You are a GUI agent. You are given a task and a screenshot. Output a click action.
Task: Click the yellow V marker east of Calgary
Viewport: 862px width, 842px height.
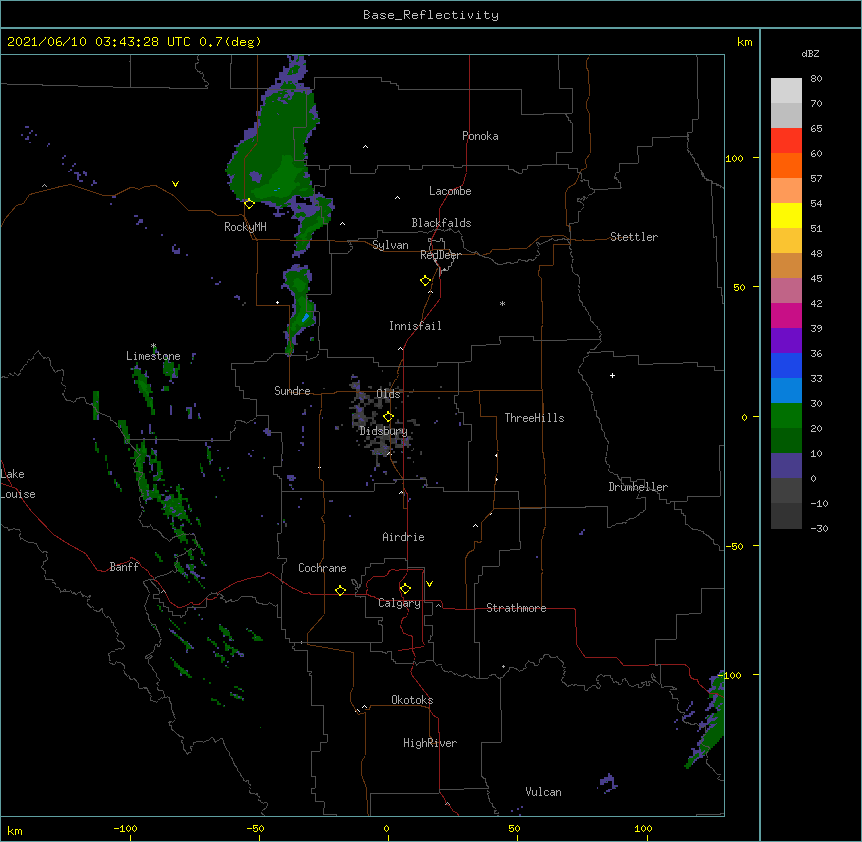429,584
